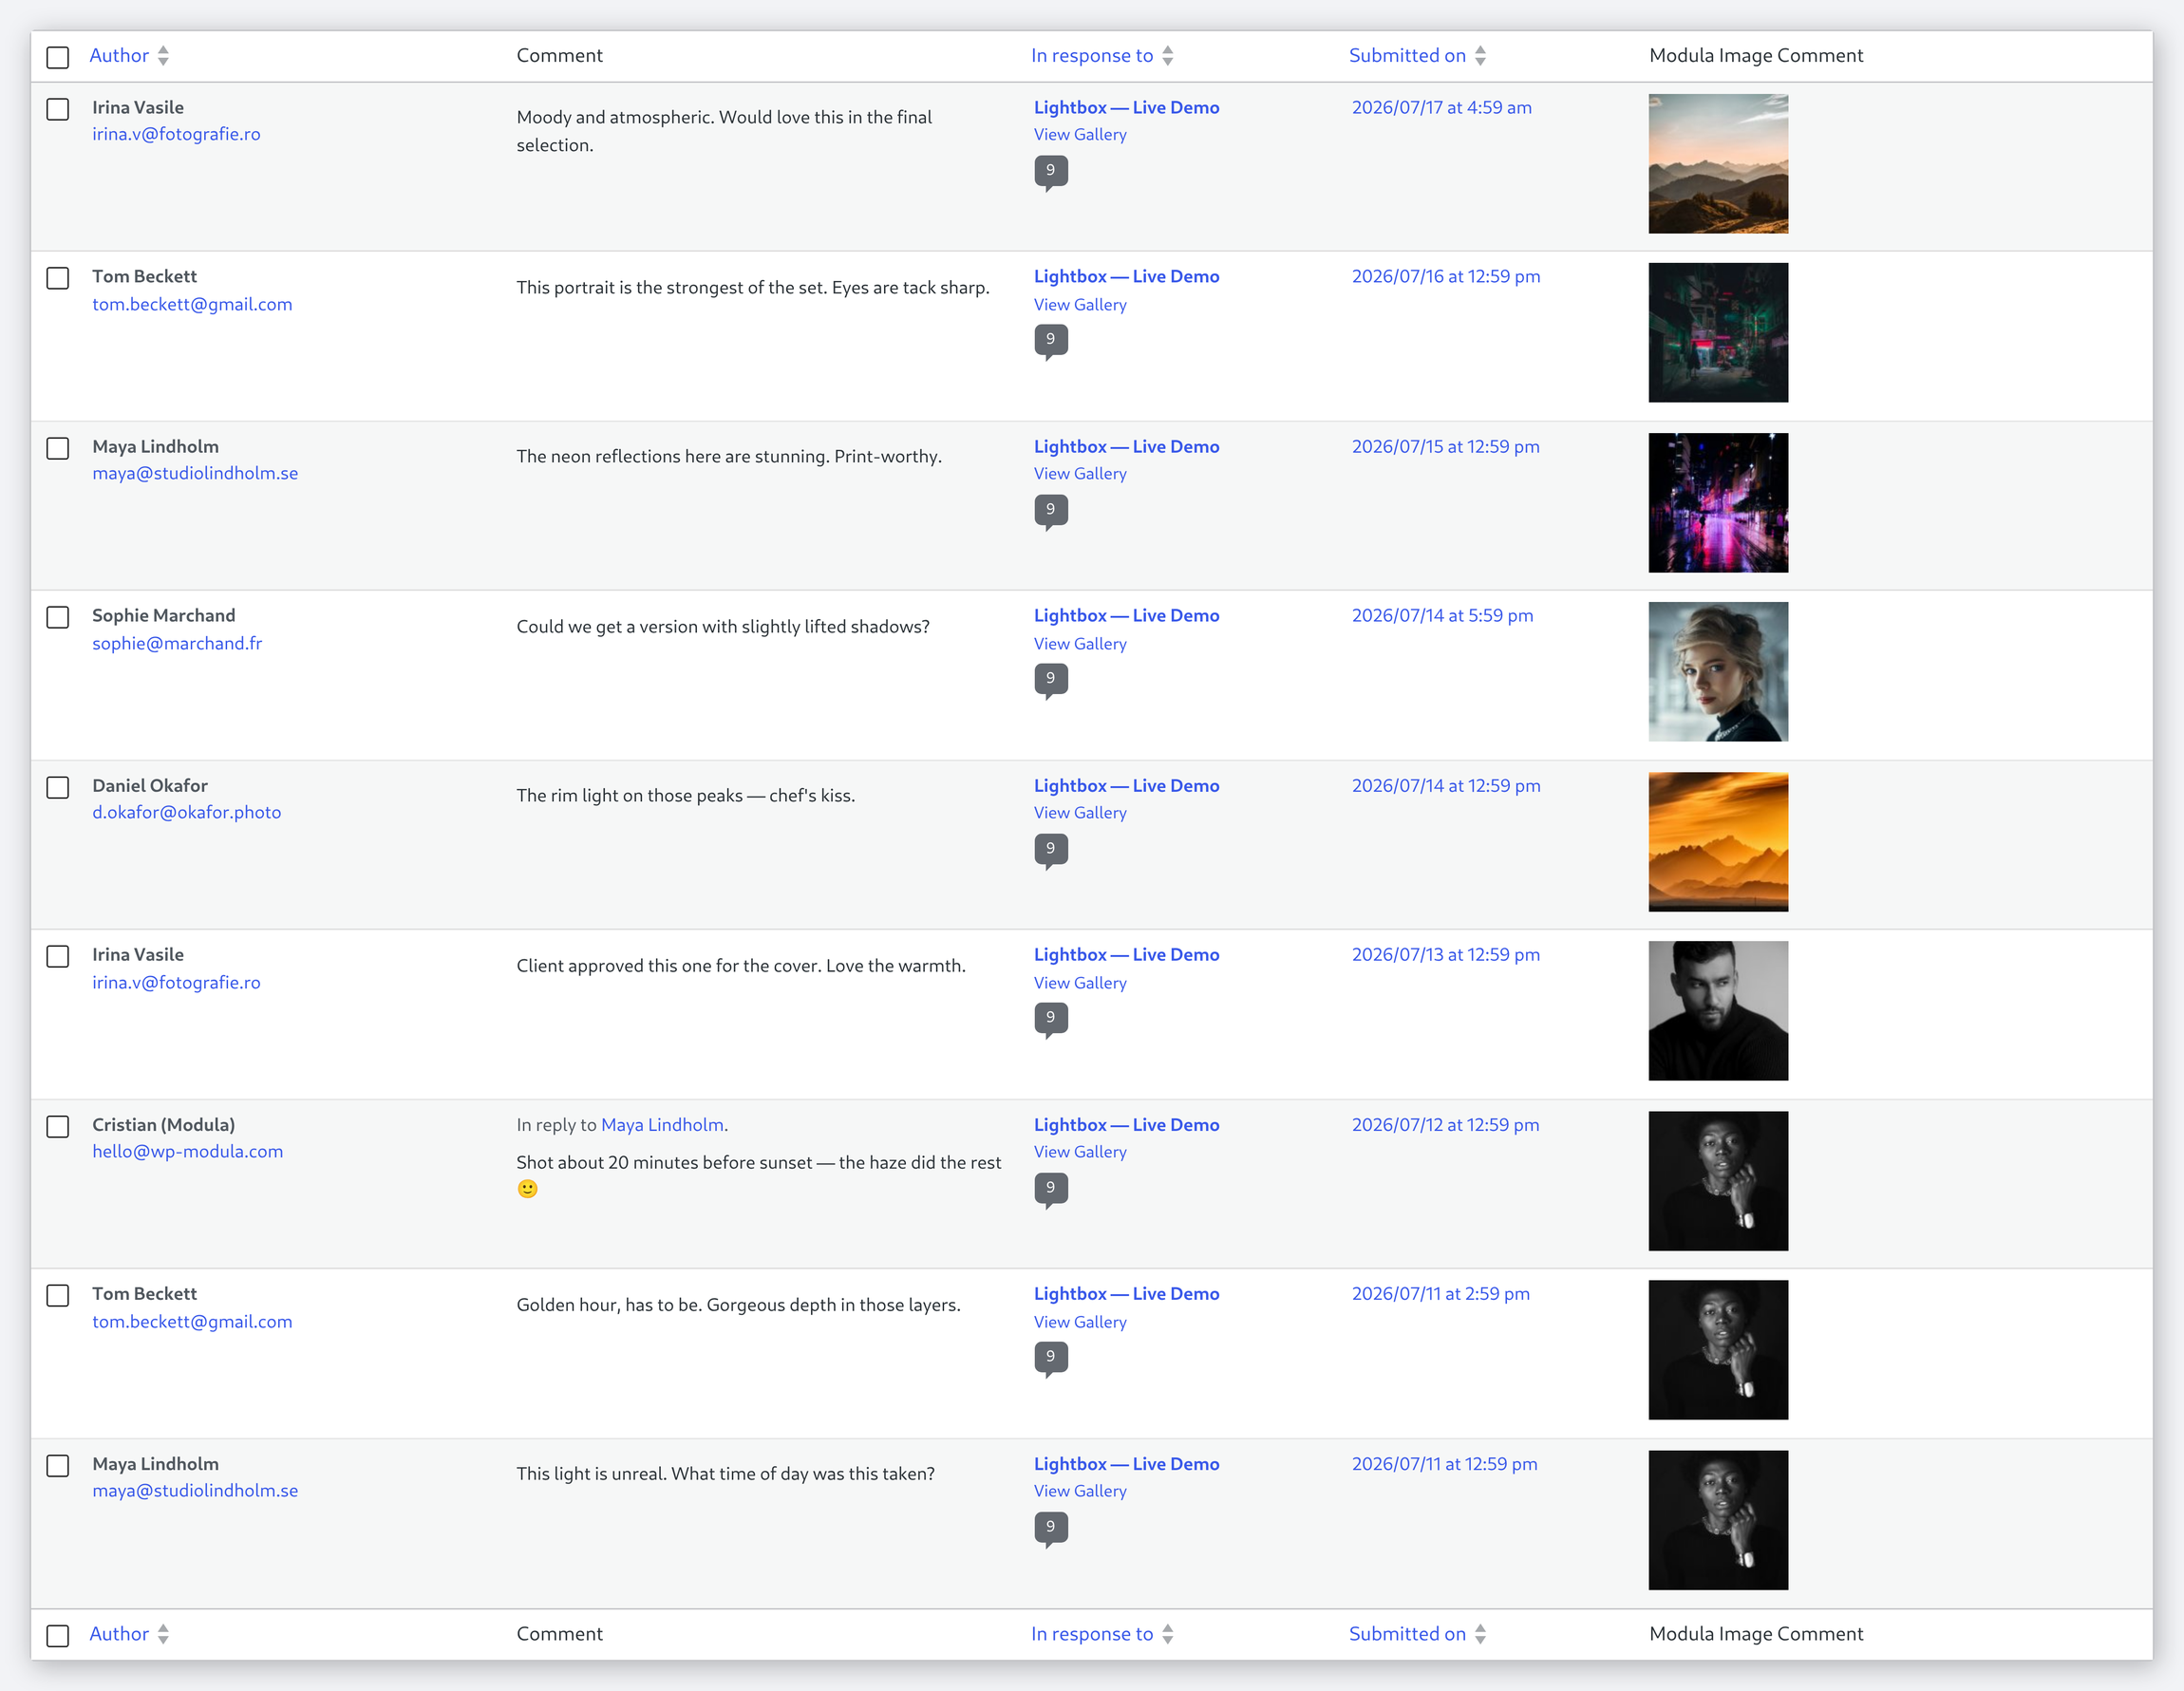The height and width of the screenshot is (1691, 2184).
Task: Click sort arrows beside bottom Author header
Action: (163, 1634)
